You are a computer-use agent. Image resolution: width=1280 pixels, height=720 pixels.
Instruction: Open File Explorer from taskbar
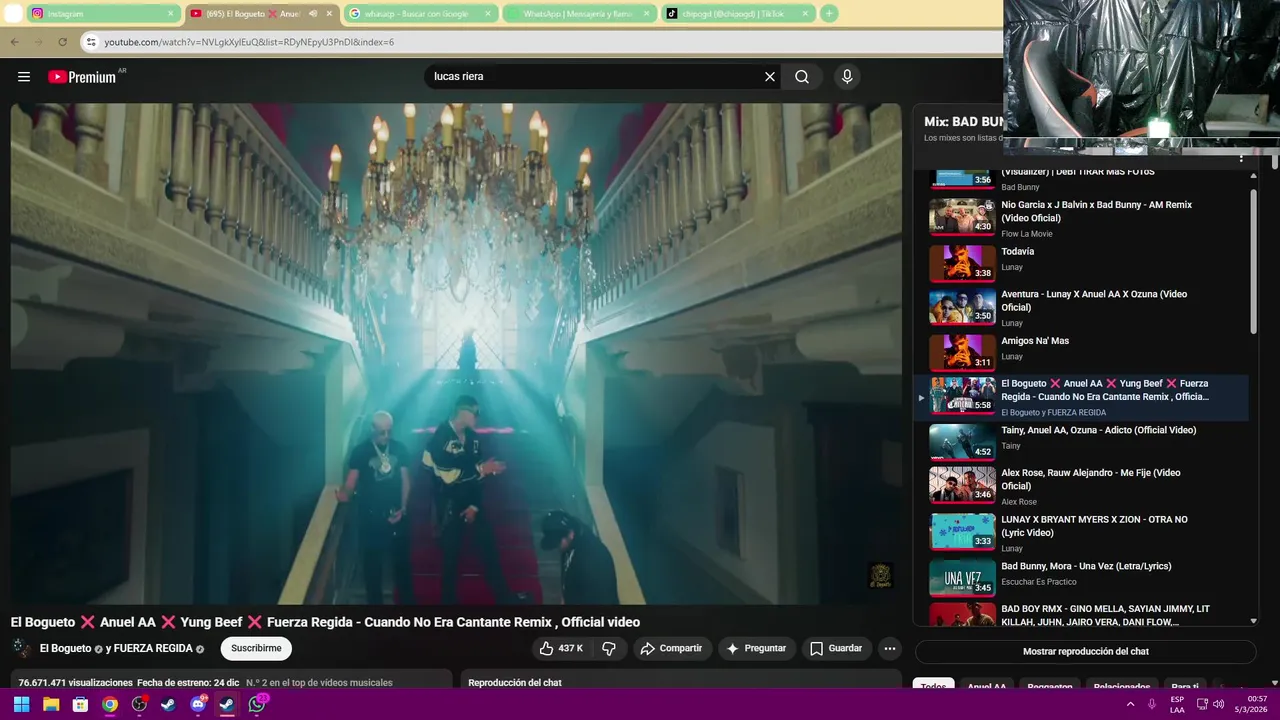click(51, 704)
